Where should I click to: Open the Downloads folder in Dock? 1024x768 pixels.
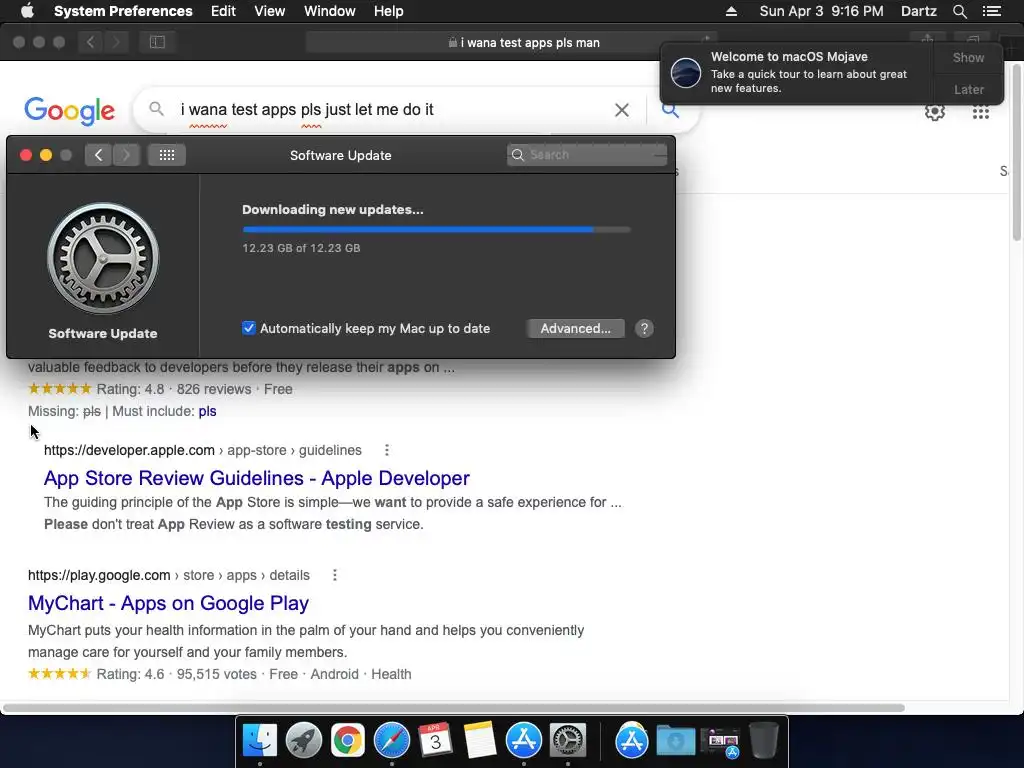point(675,741)
